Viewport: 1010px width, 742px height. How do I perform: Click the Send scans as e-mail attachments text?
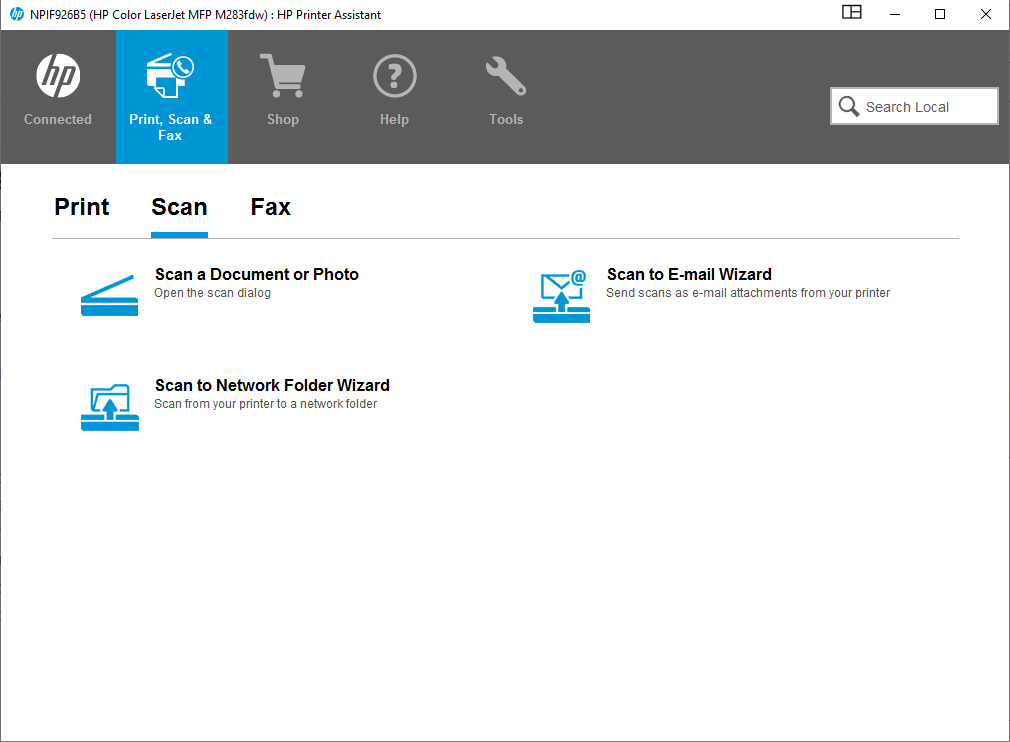(x=747, y=293)
